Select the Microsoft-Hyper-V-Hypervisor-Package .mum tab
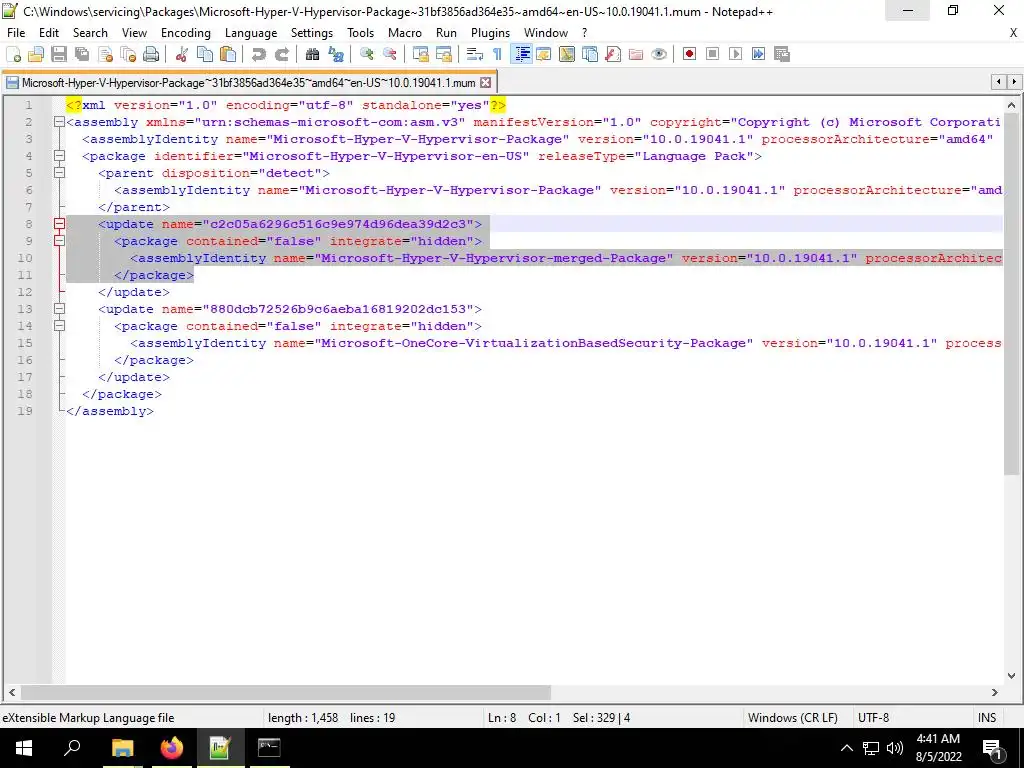This screenshot has height=768, width=1024. point(248,83)
